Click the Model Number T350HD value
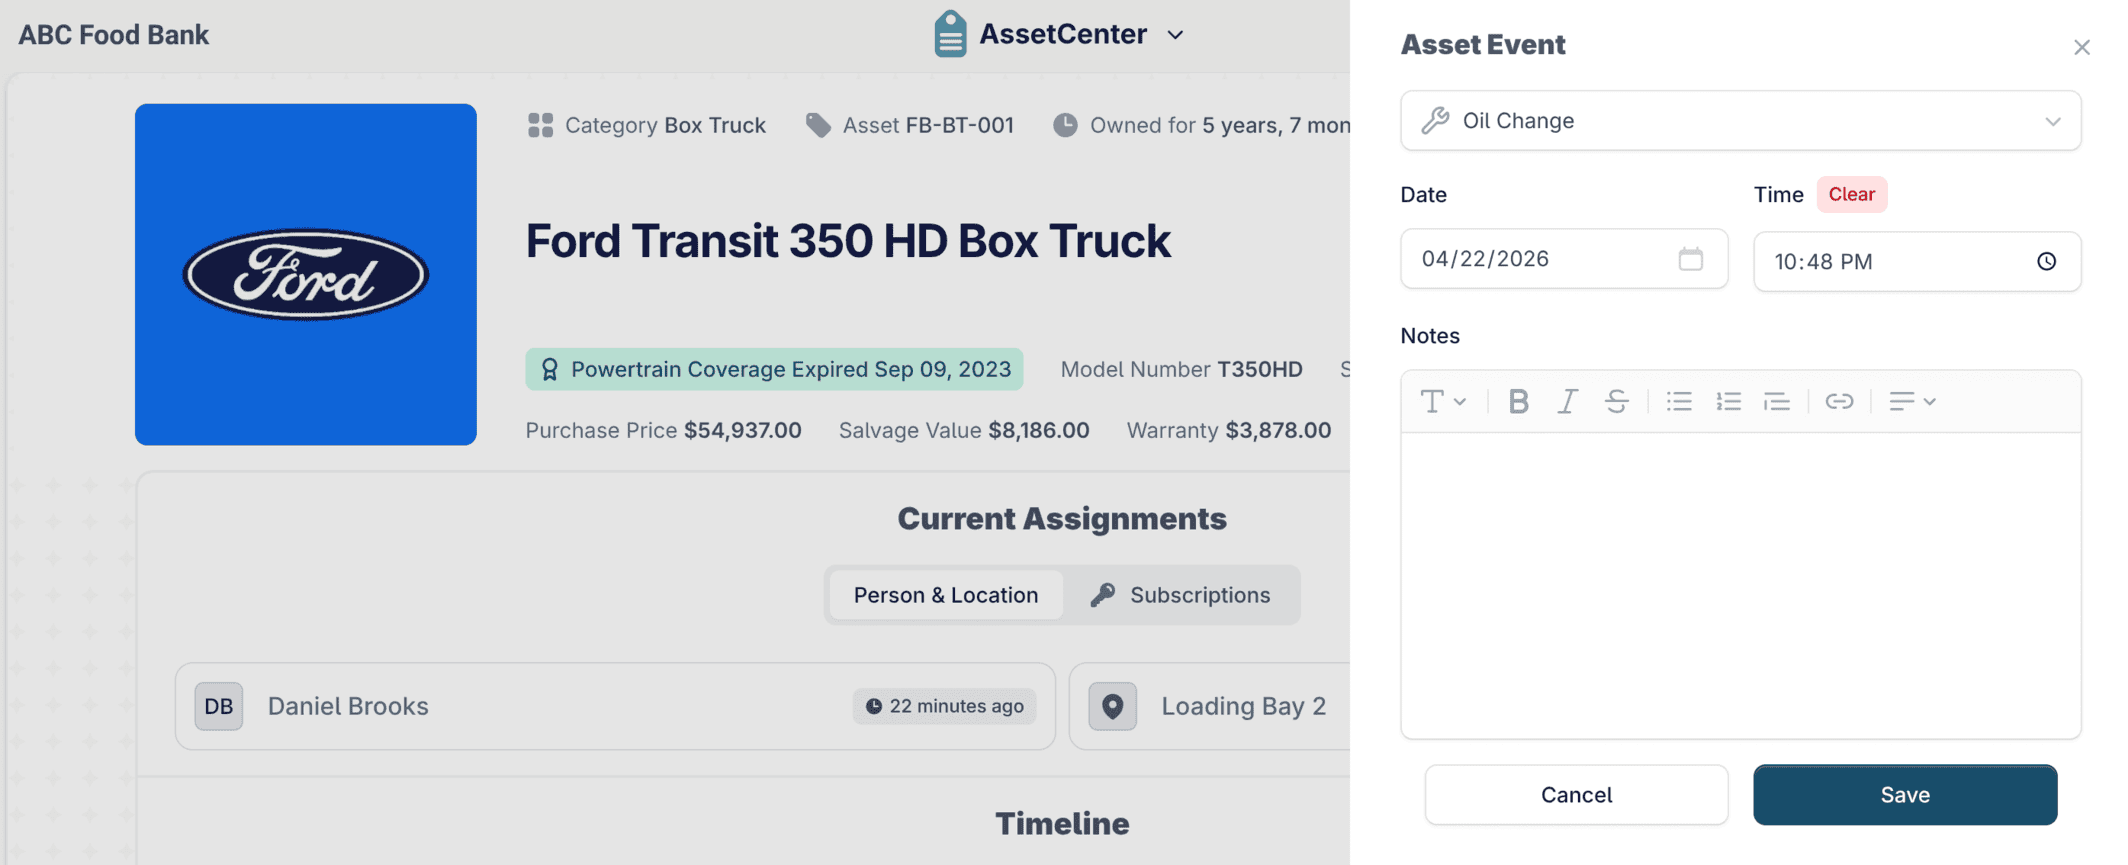Image resolution: width=2128 pixels, height=865 pixels. point(1260,369)
